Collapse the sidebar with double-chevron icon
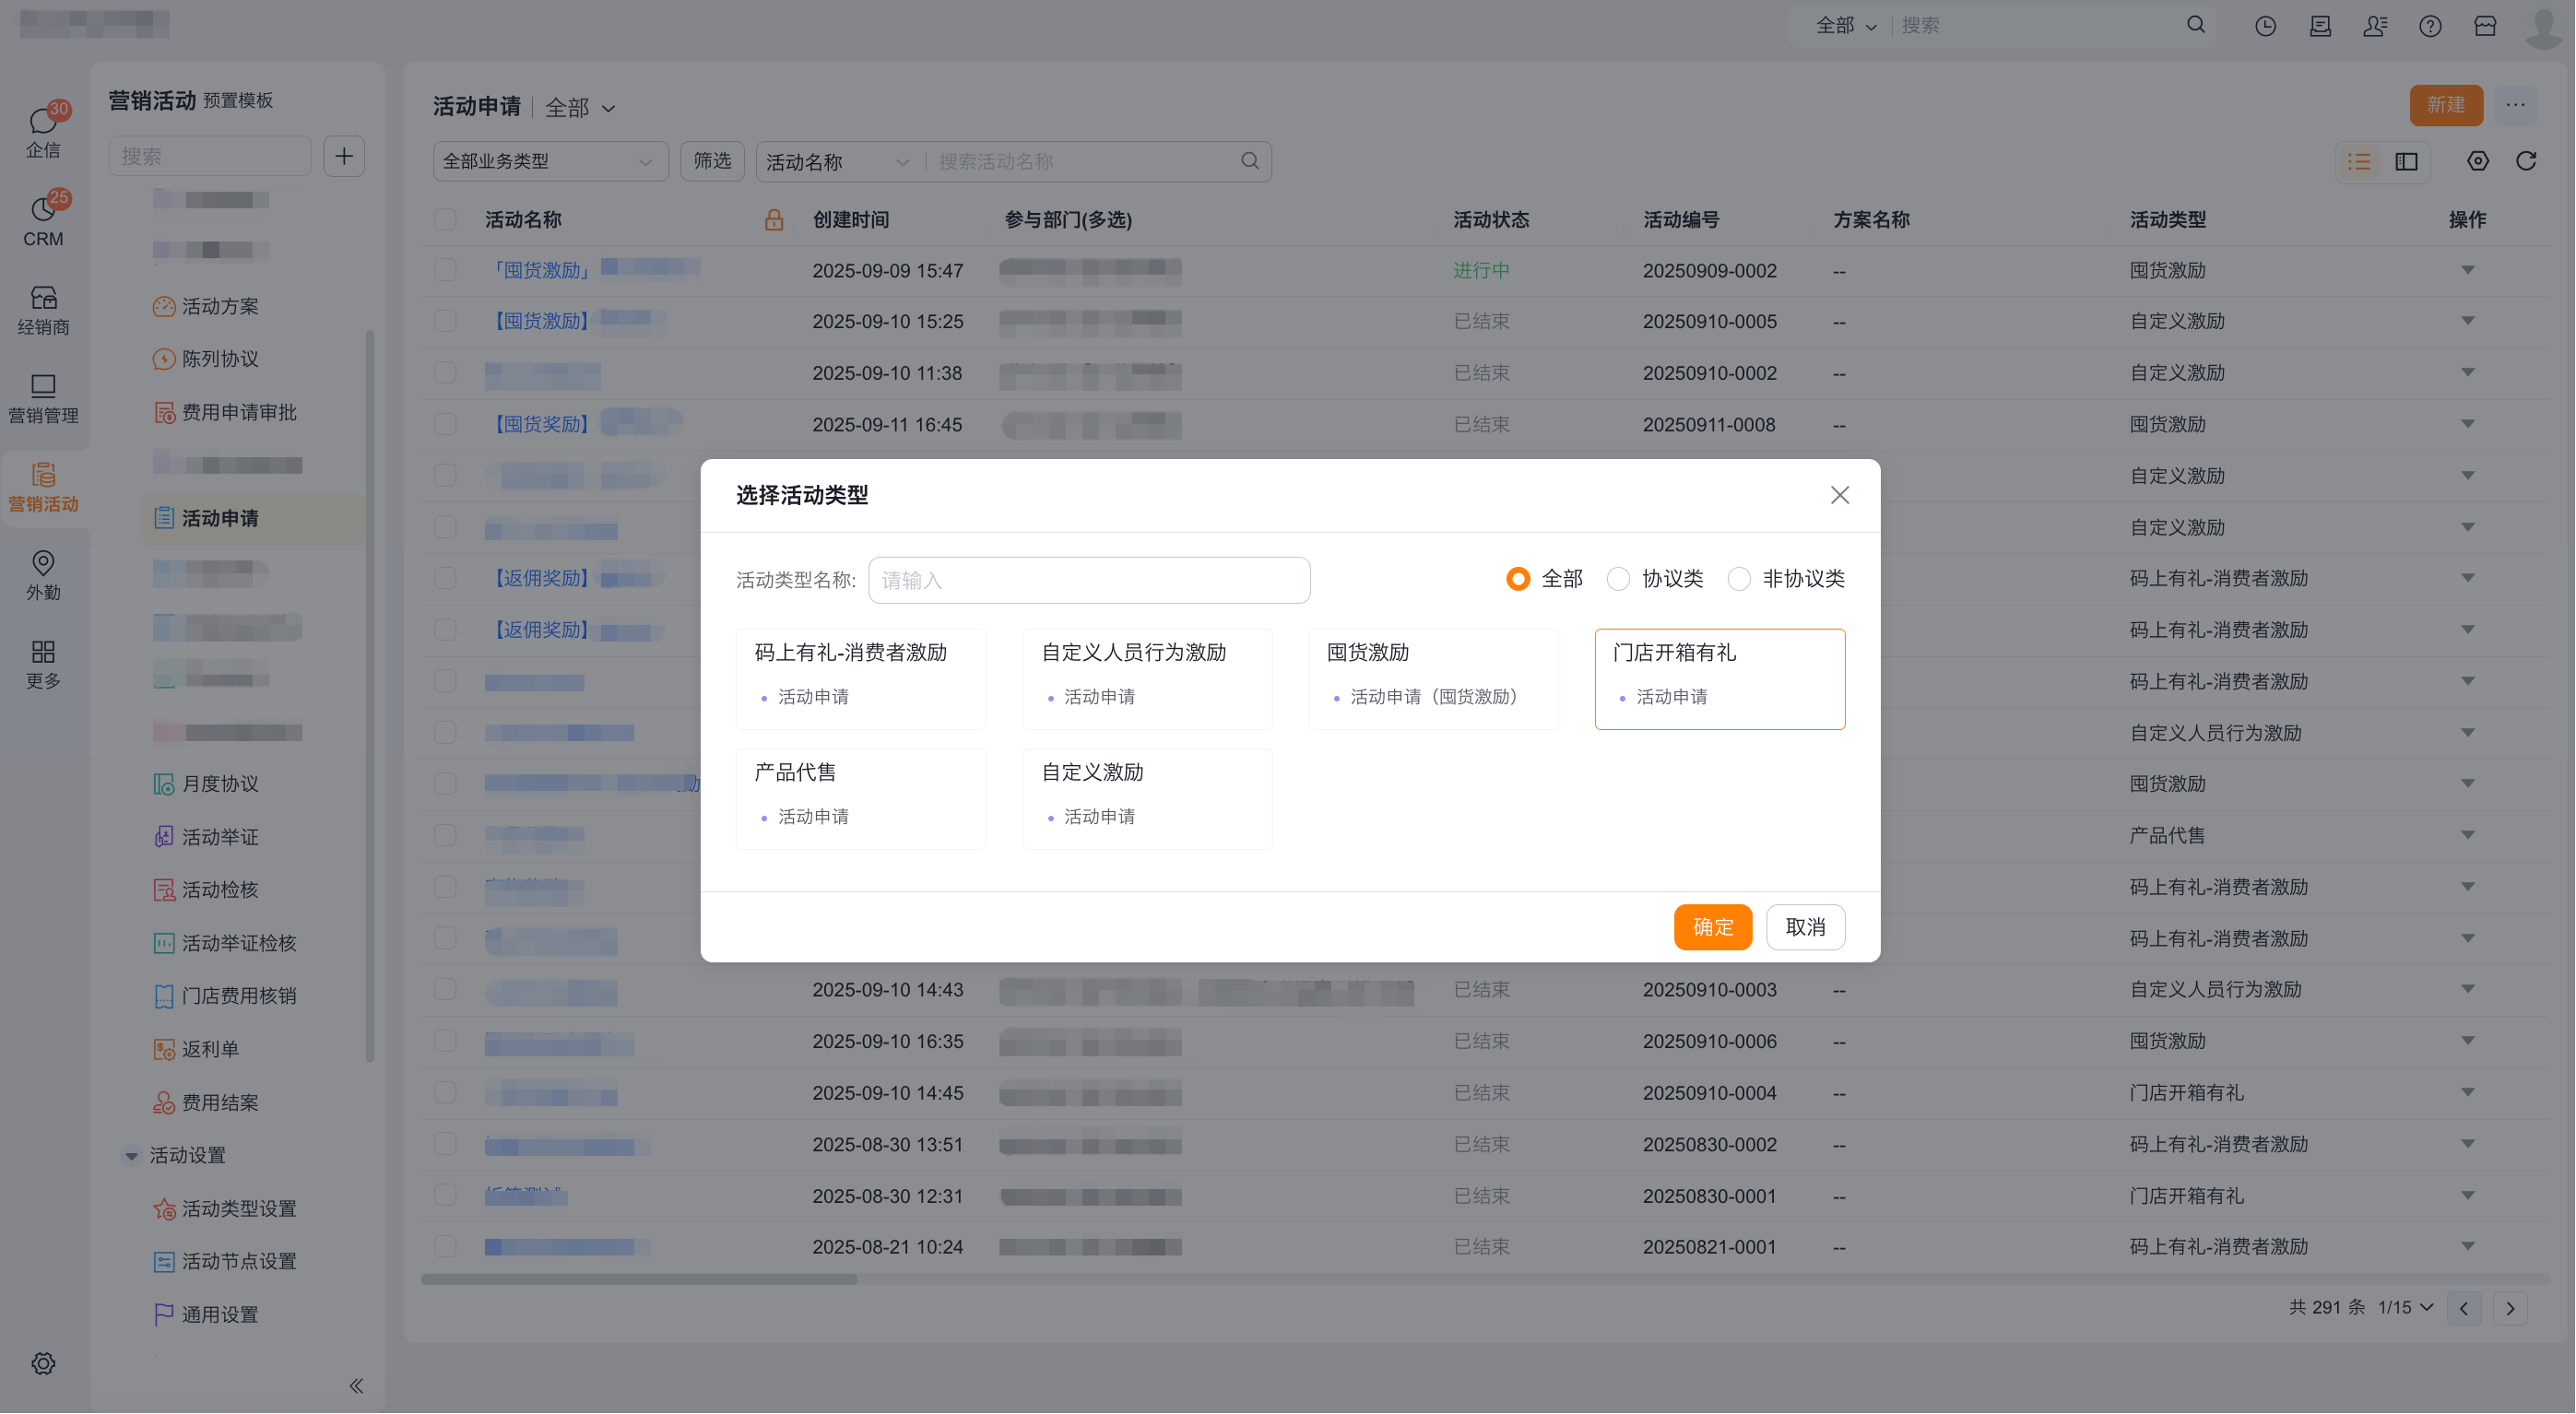This screenshot has width=2576, height=1414. coord(356,1386)
